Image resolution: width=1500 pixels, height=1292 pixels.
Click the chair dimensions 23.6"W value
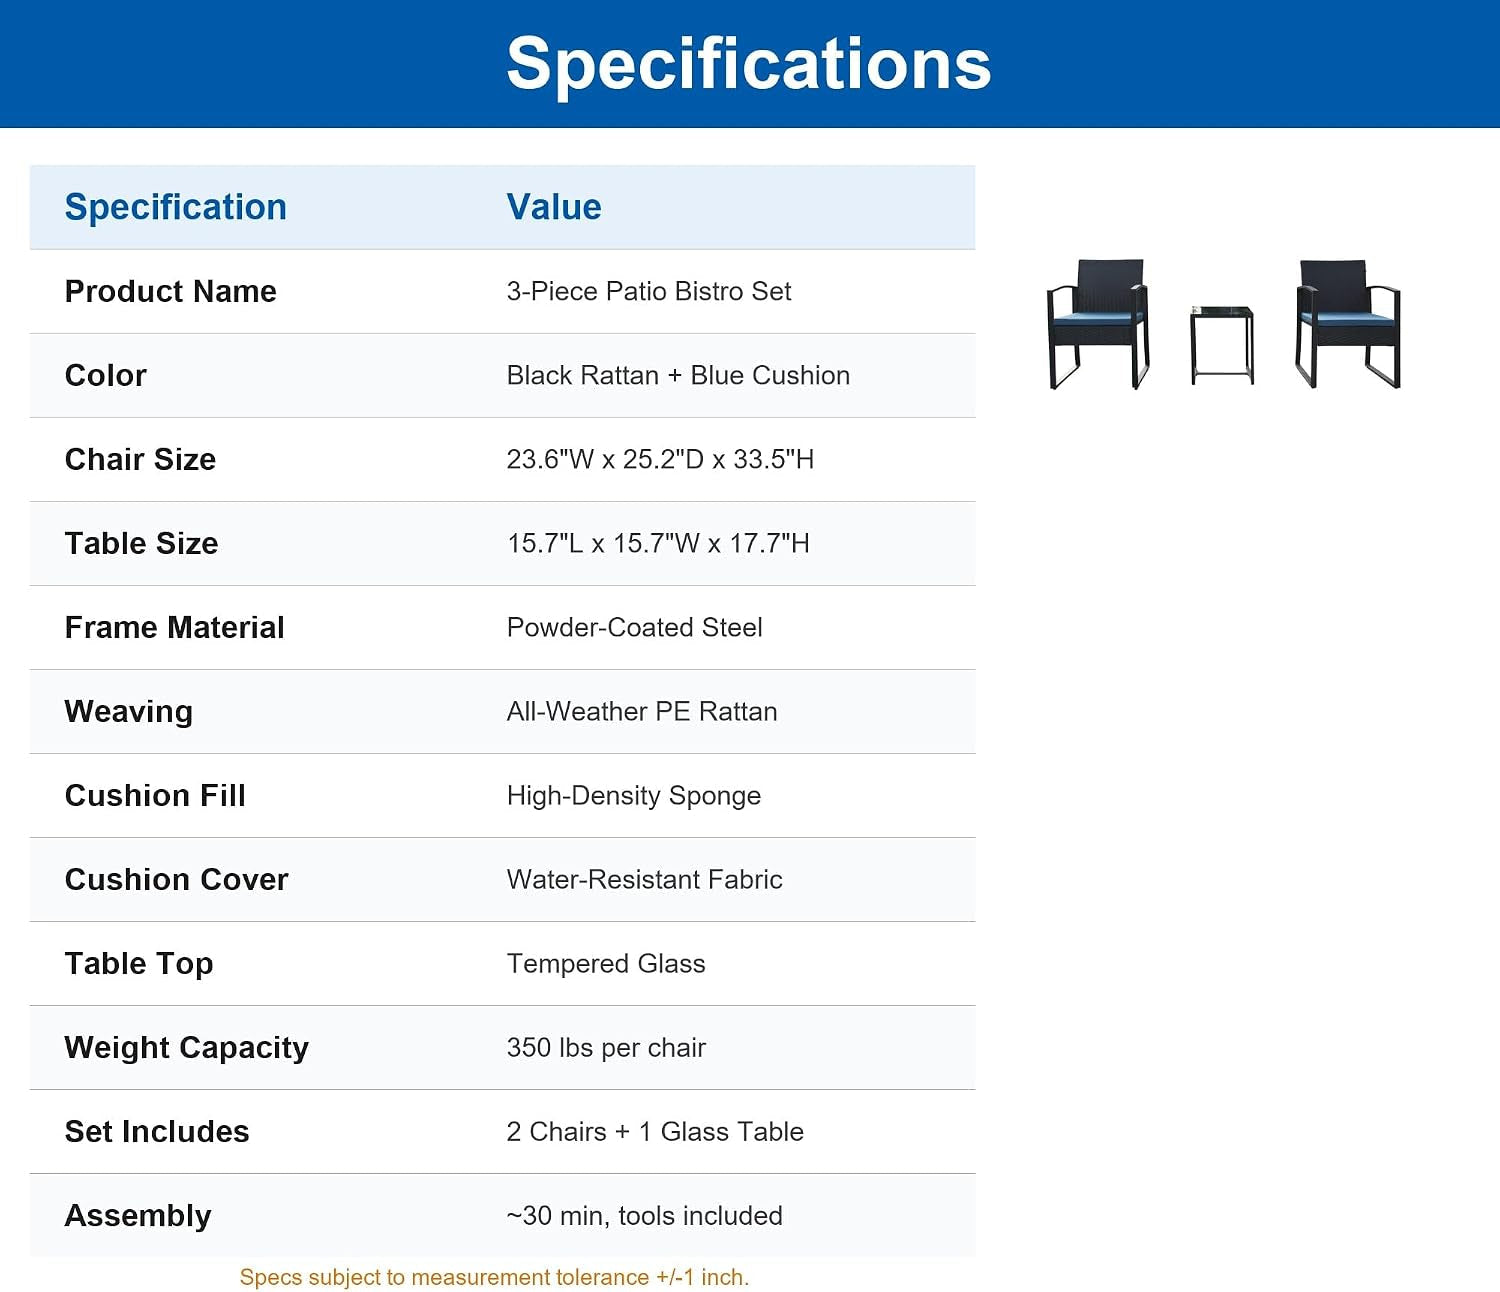pyautogui.click(x=660, y=459)
